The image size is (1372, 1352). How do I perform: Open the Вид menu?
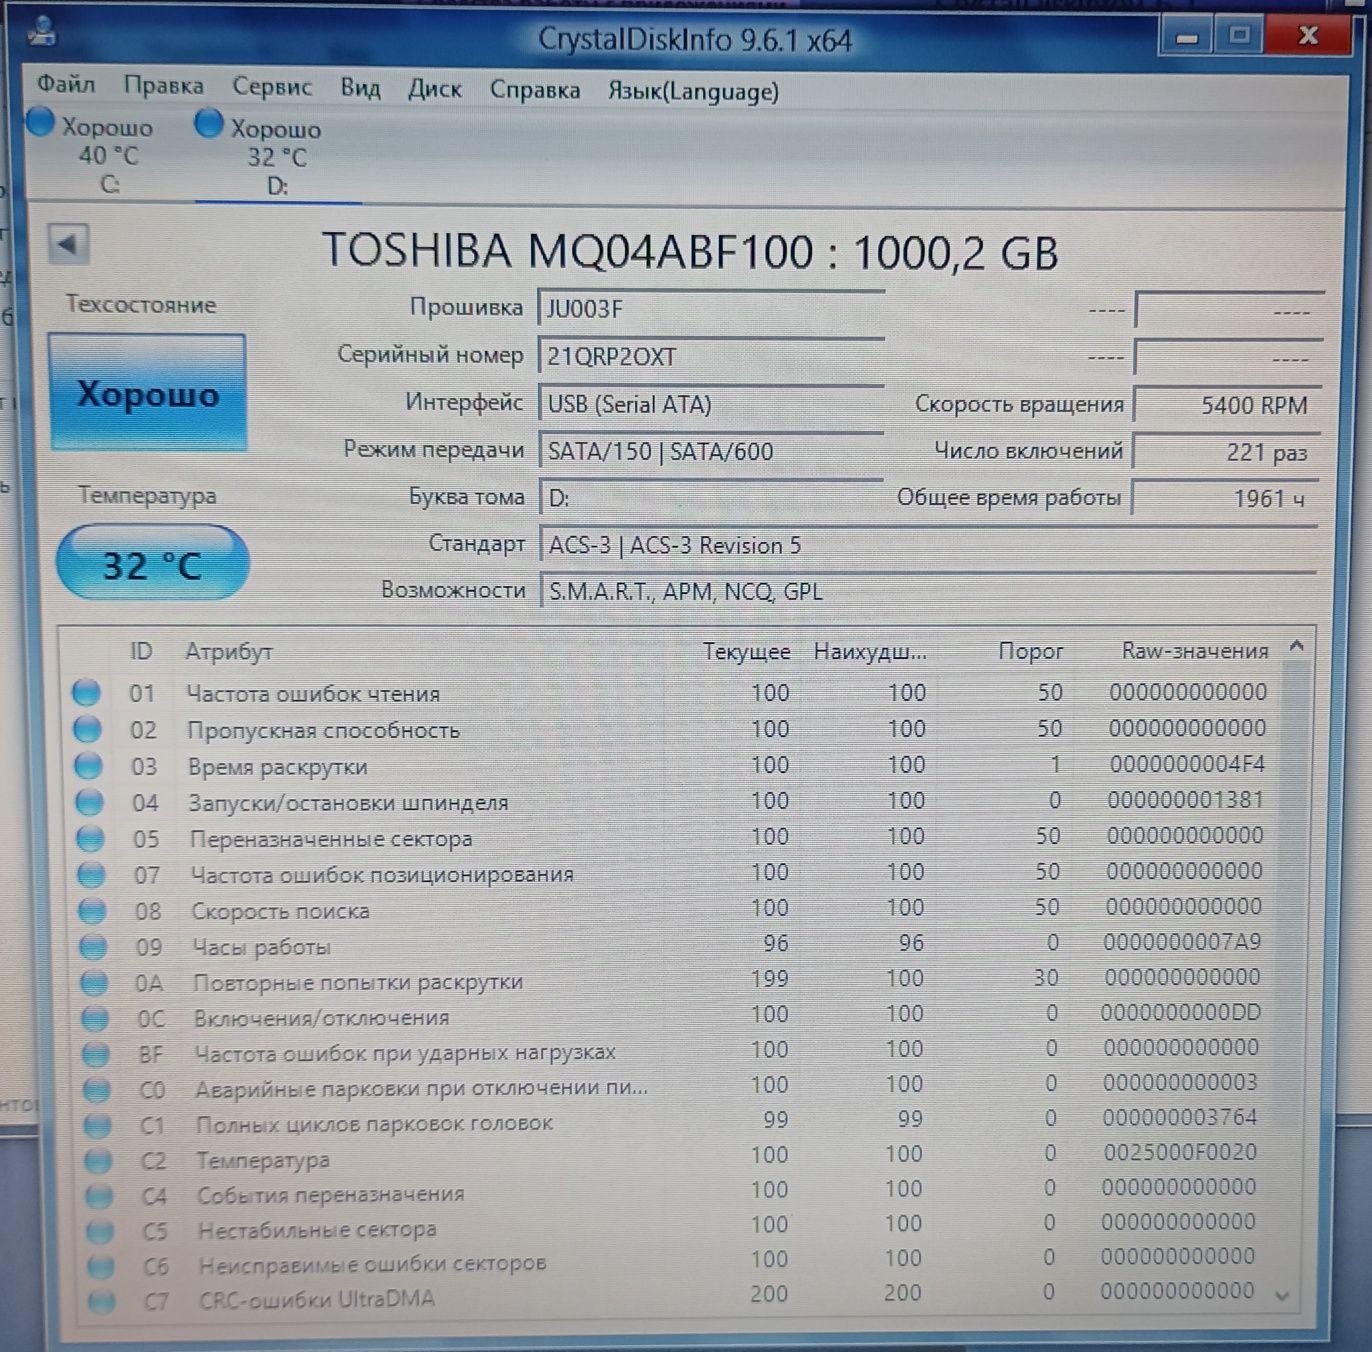(x=360, y=88)
